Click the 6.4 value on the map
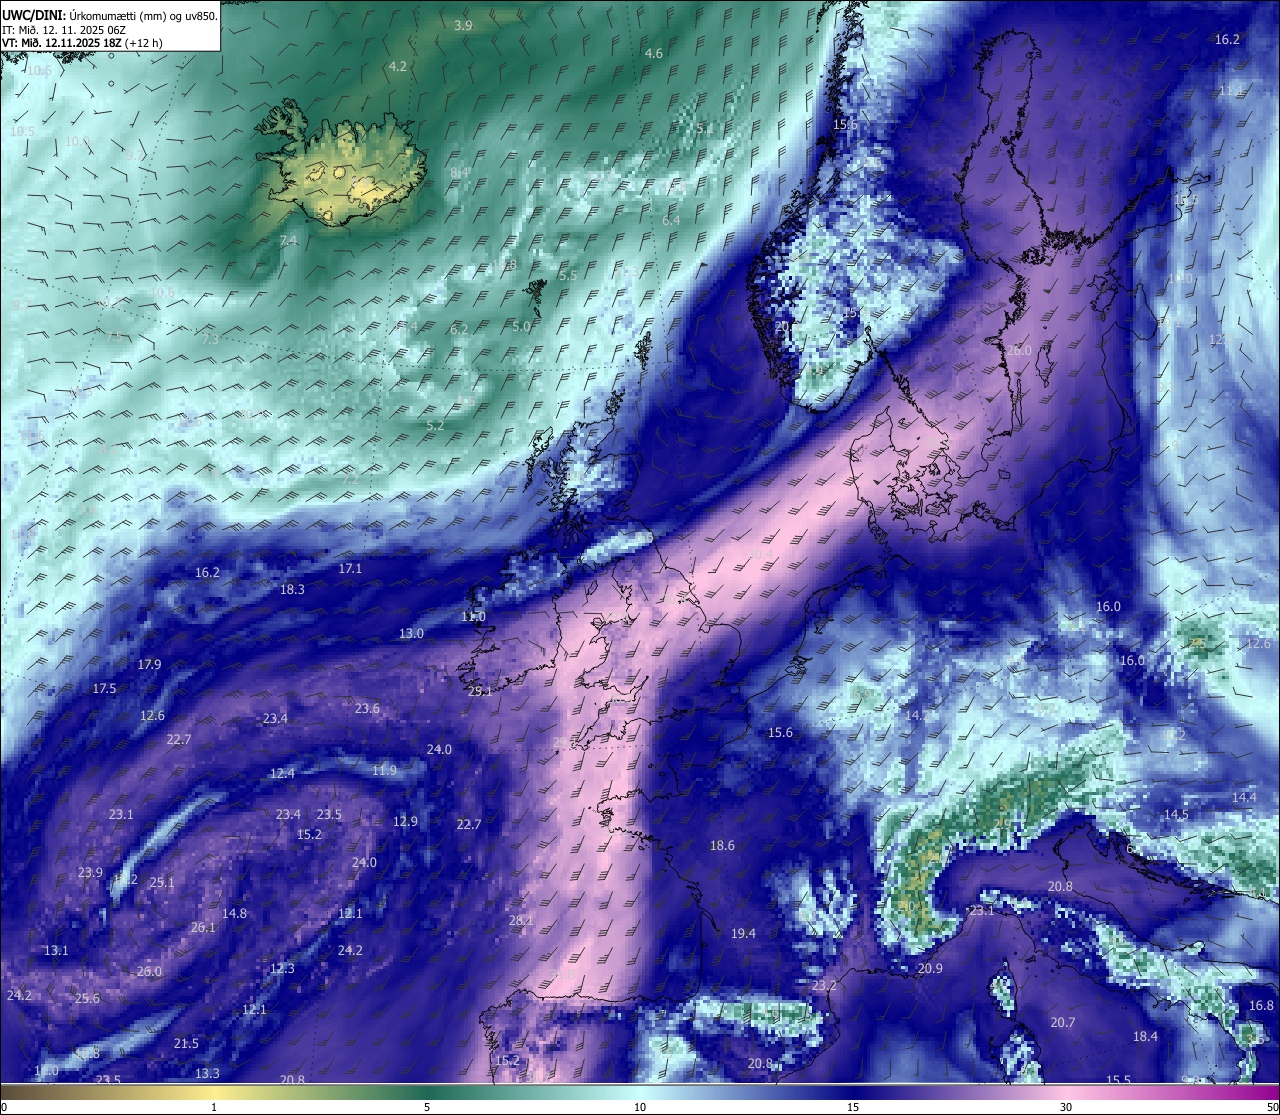Image resolution: width=1280 pixels, height=1115 pixels. [671, 220]
